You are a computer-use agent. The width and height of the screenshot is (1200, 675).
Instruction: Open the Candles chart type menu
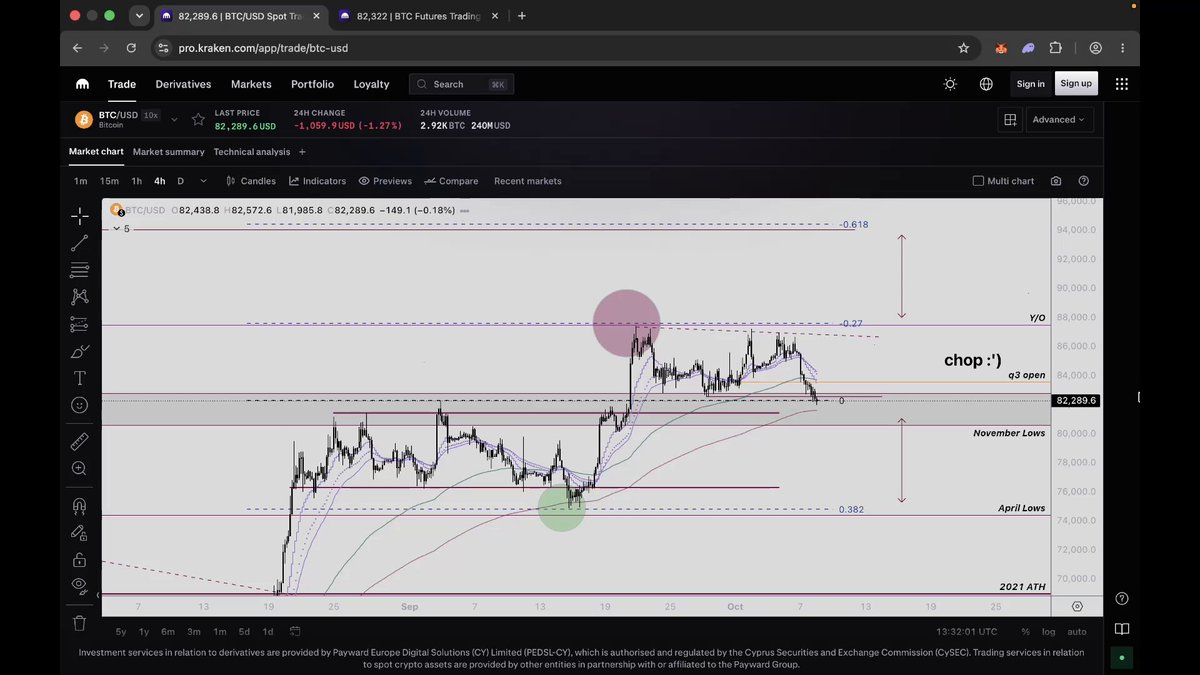251,181
